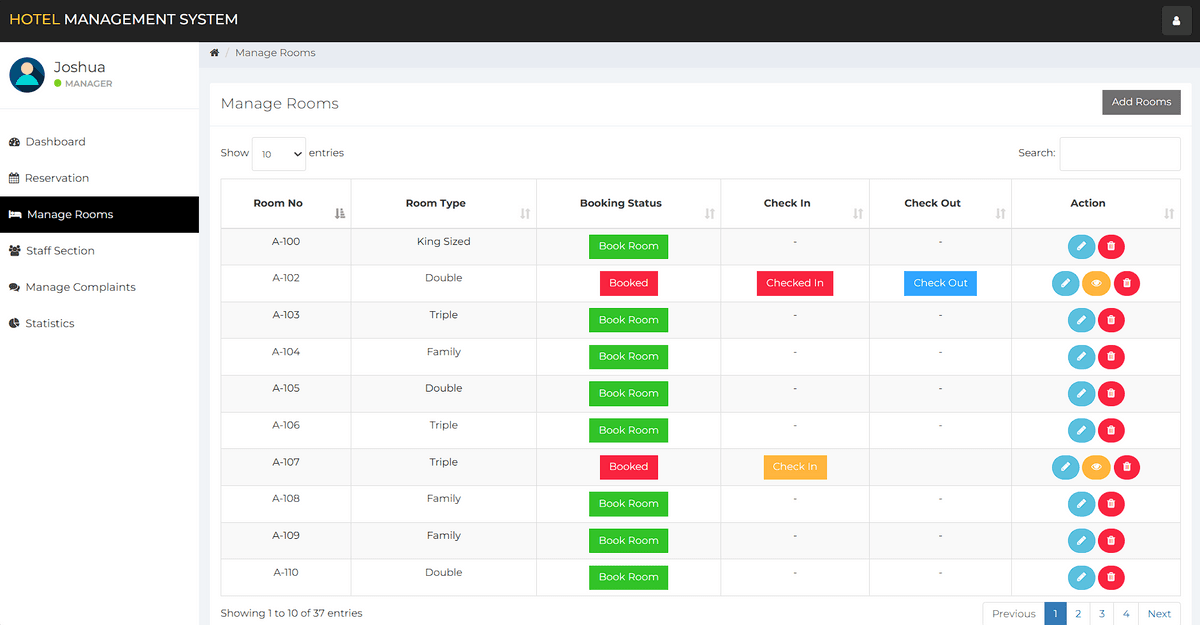Click the edit pencil icon for room A-110

1081,577
